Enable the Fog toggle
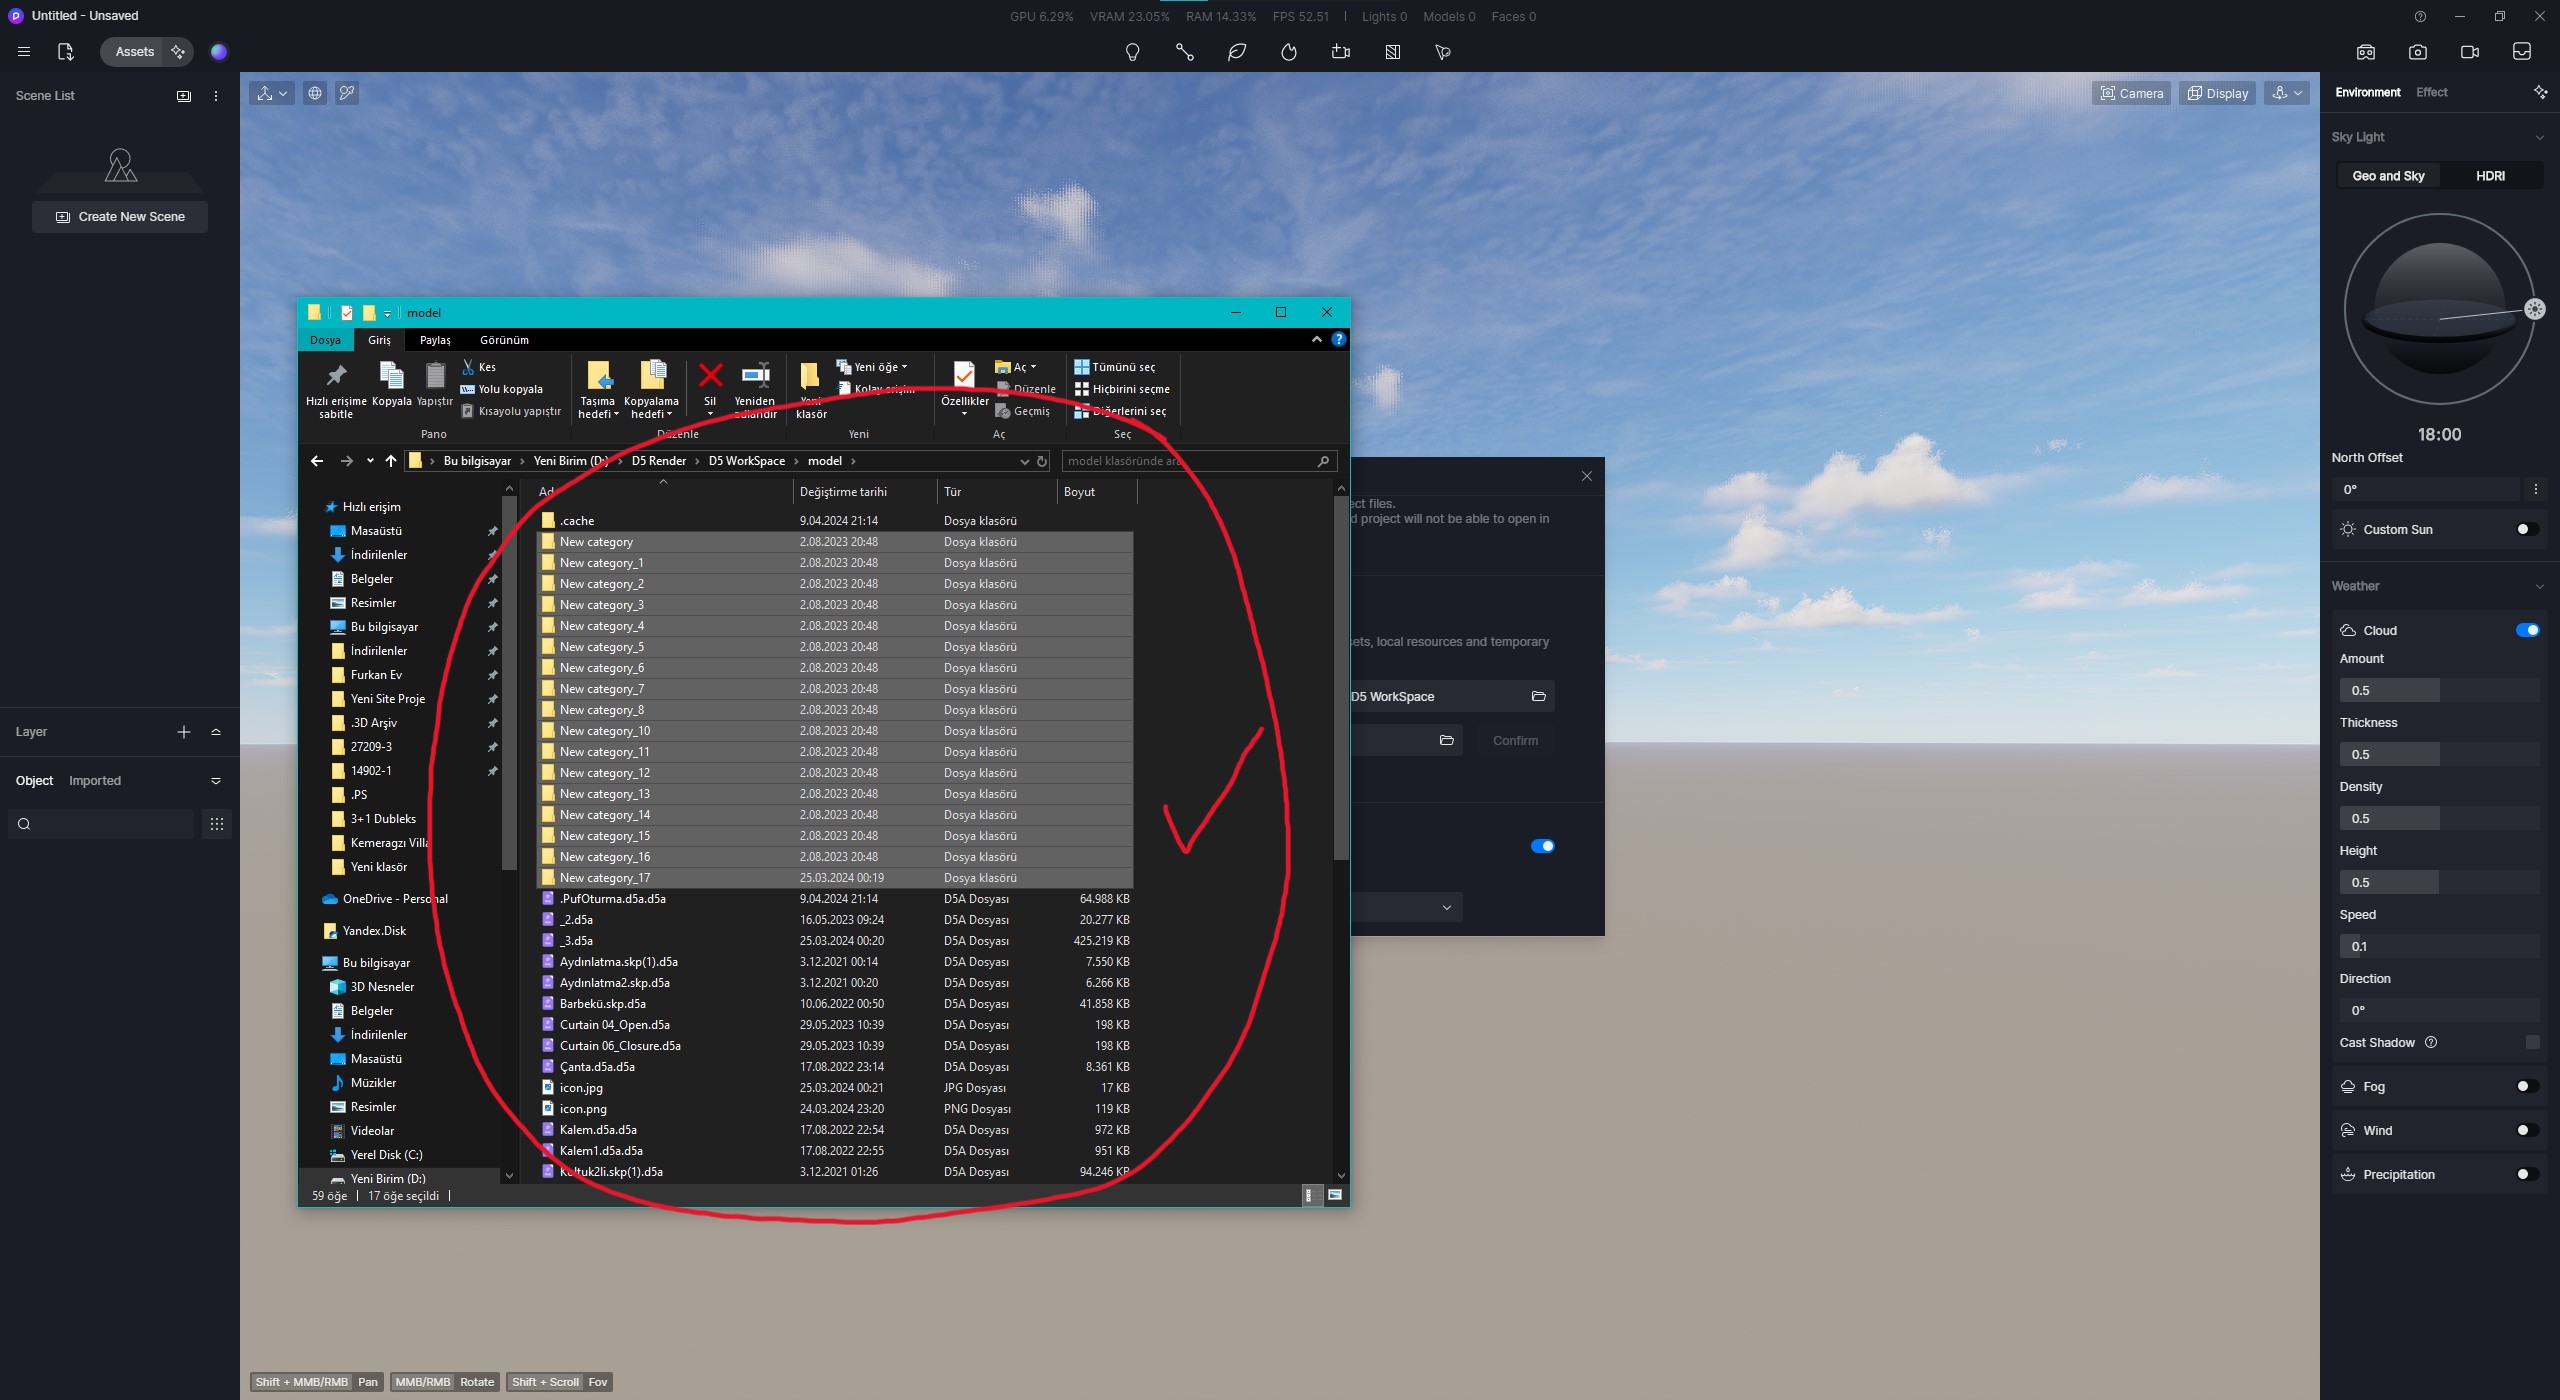The width and height of the screenshot is (2560, 1400). point(2525,1085)
